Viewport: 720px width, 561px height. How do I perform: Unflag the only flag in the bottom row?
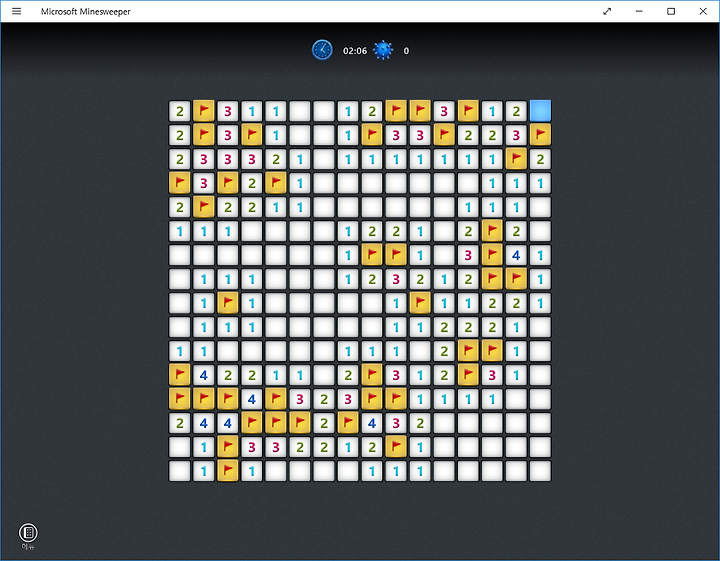(227, 471)
